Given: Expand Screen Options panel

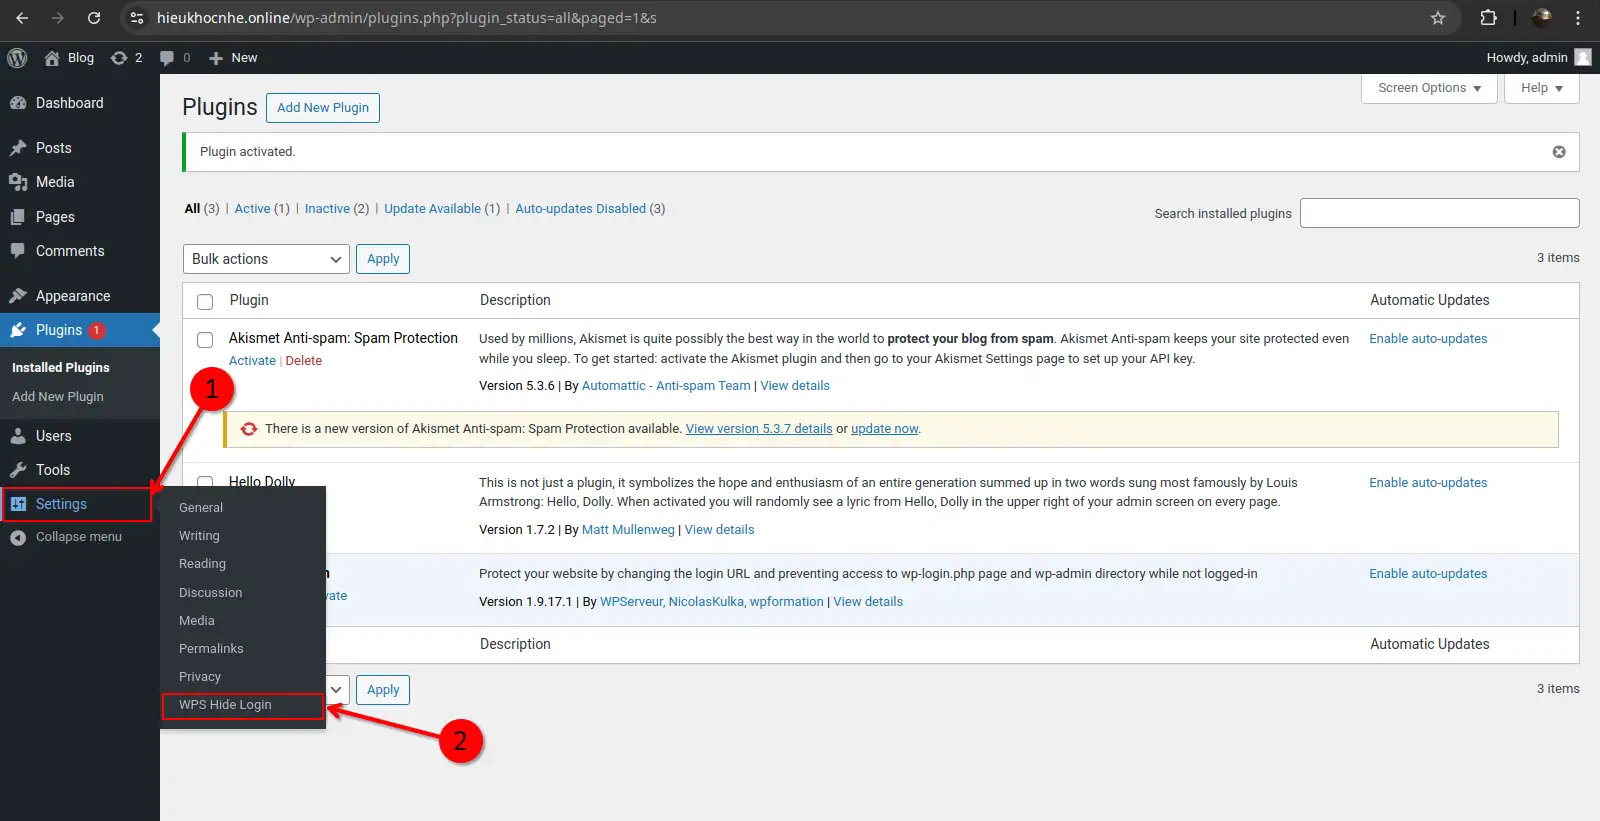Looking at the screenshot, I should click(1429, 88).
